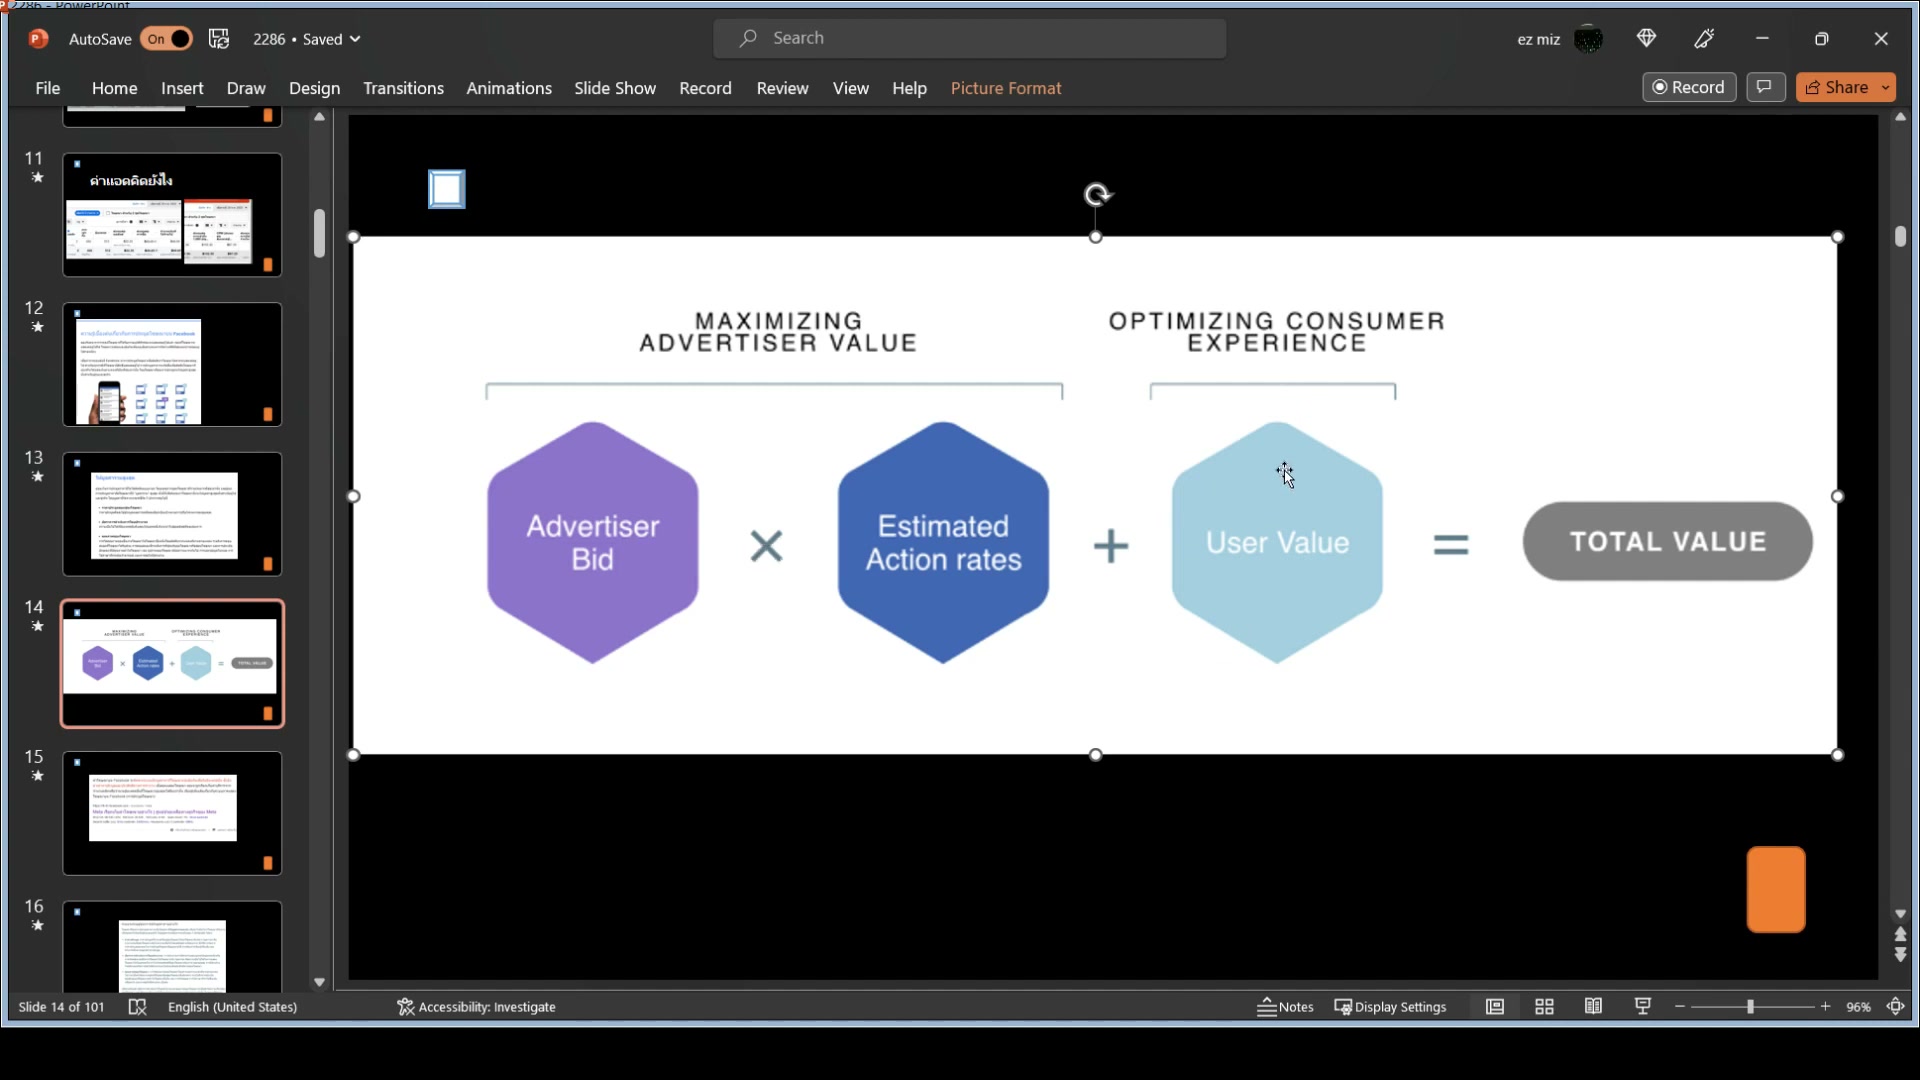Expand the Share button dropdown arrow
The height and width of the screenshot is (1080, 1920).
1885,88
